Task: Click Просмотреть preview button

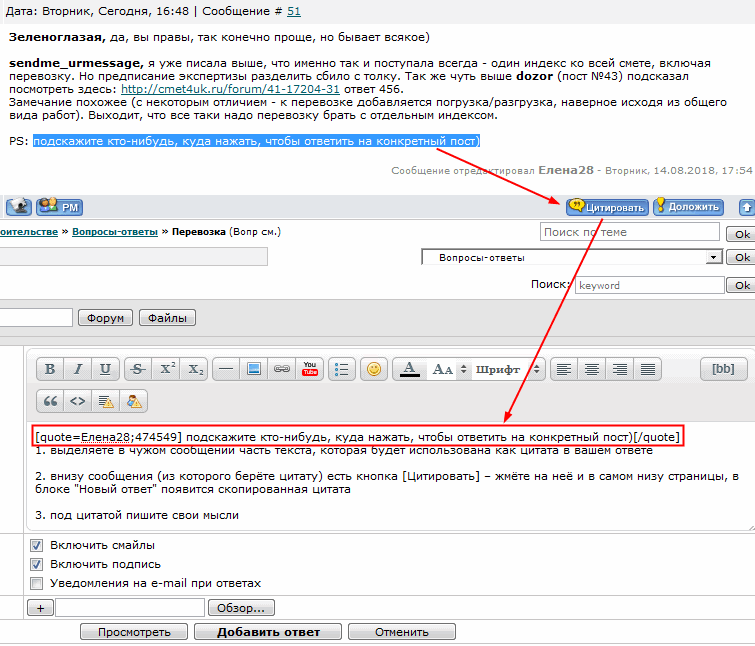Action: tap(134, 632)
